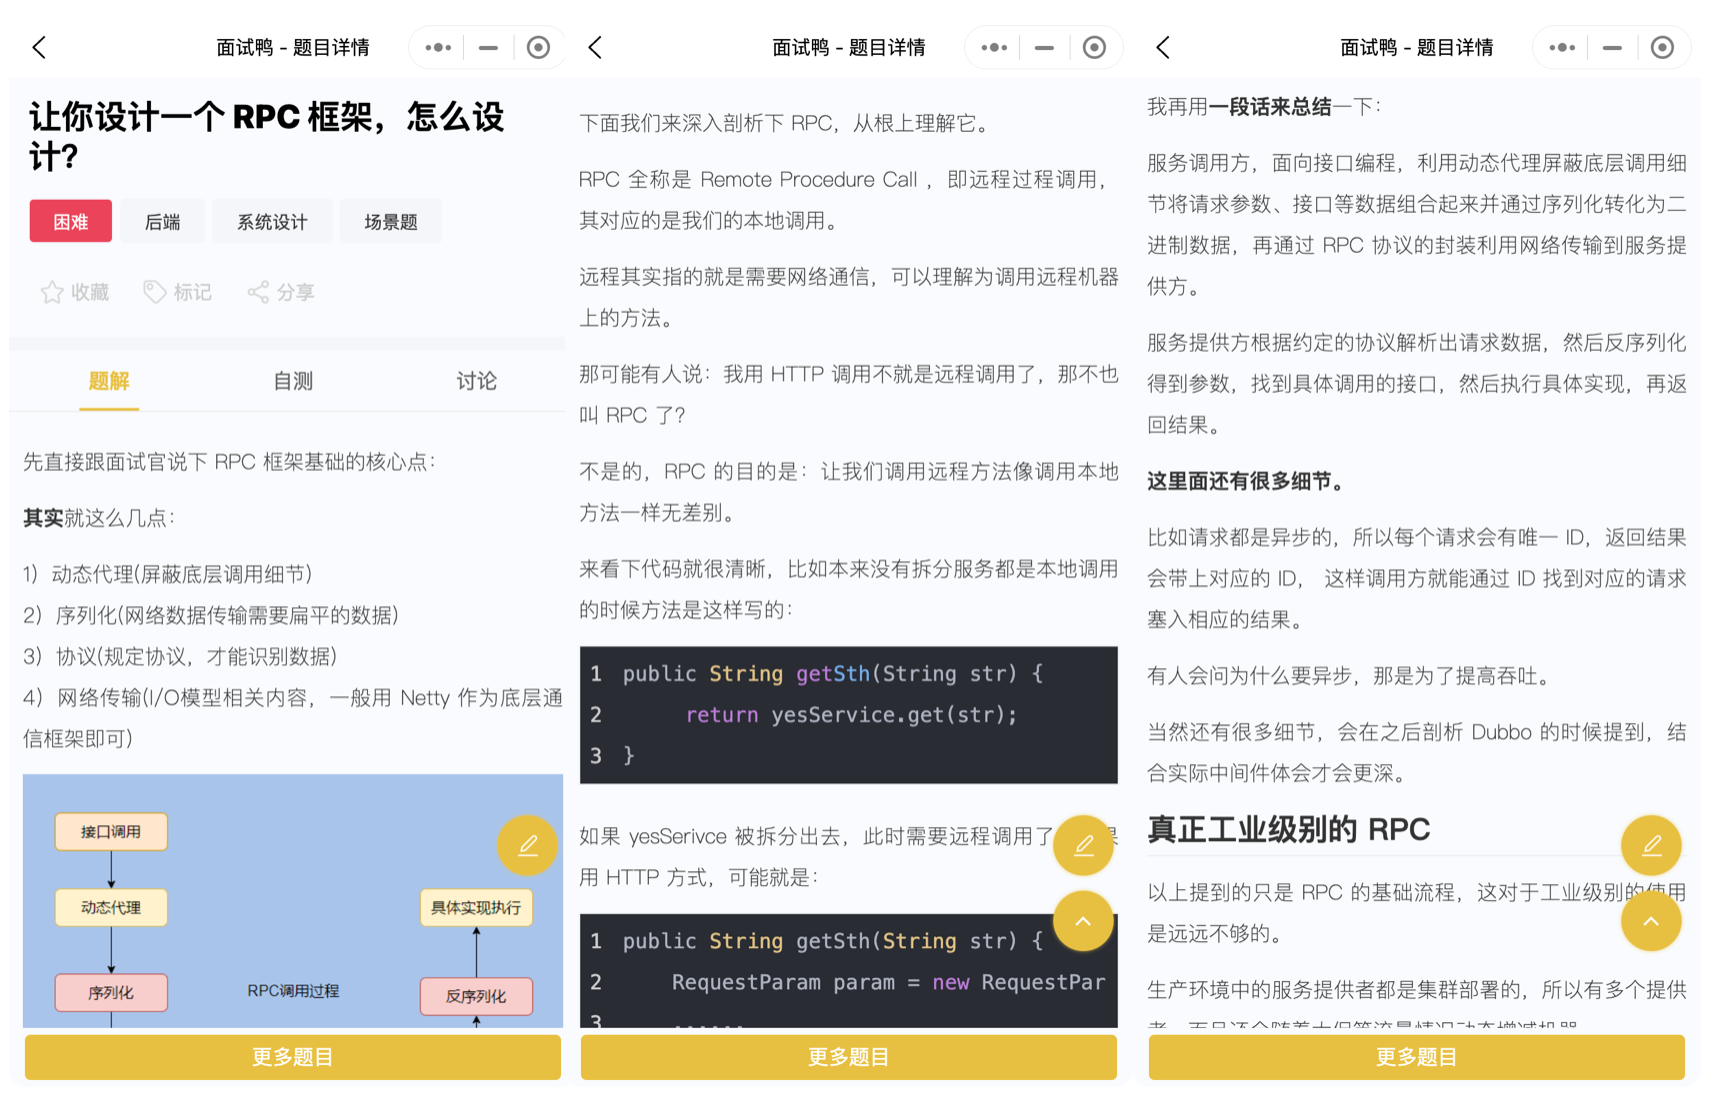Tap the share (分享) icon
This screenshot has width=1712, height=1096.
(x=258, y=292)
